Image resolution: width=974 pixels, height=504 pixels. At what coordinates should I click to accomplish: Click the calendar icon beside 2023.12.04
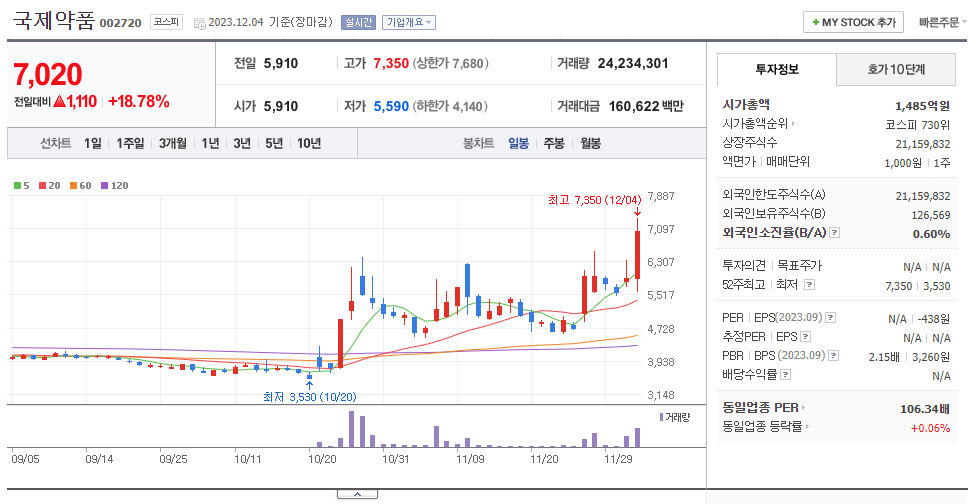click(199, 23)
